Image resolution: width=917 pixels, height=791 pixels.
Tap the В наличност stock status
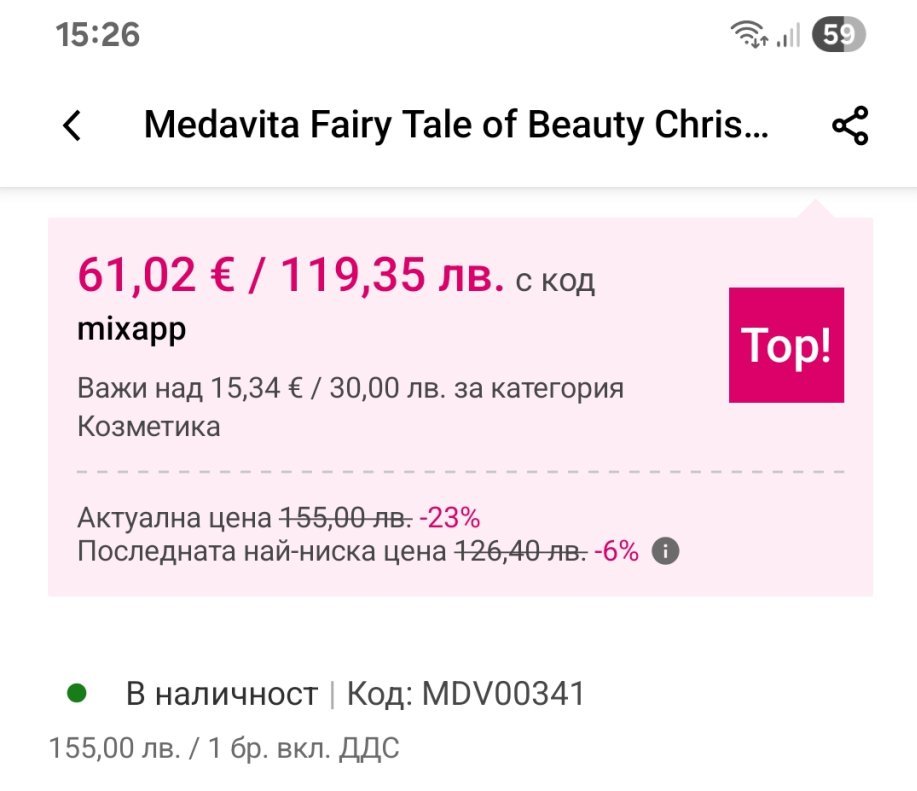pos(221,693)
